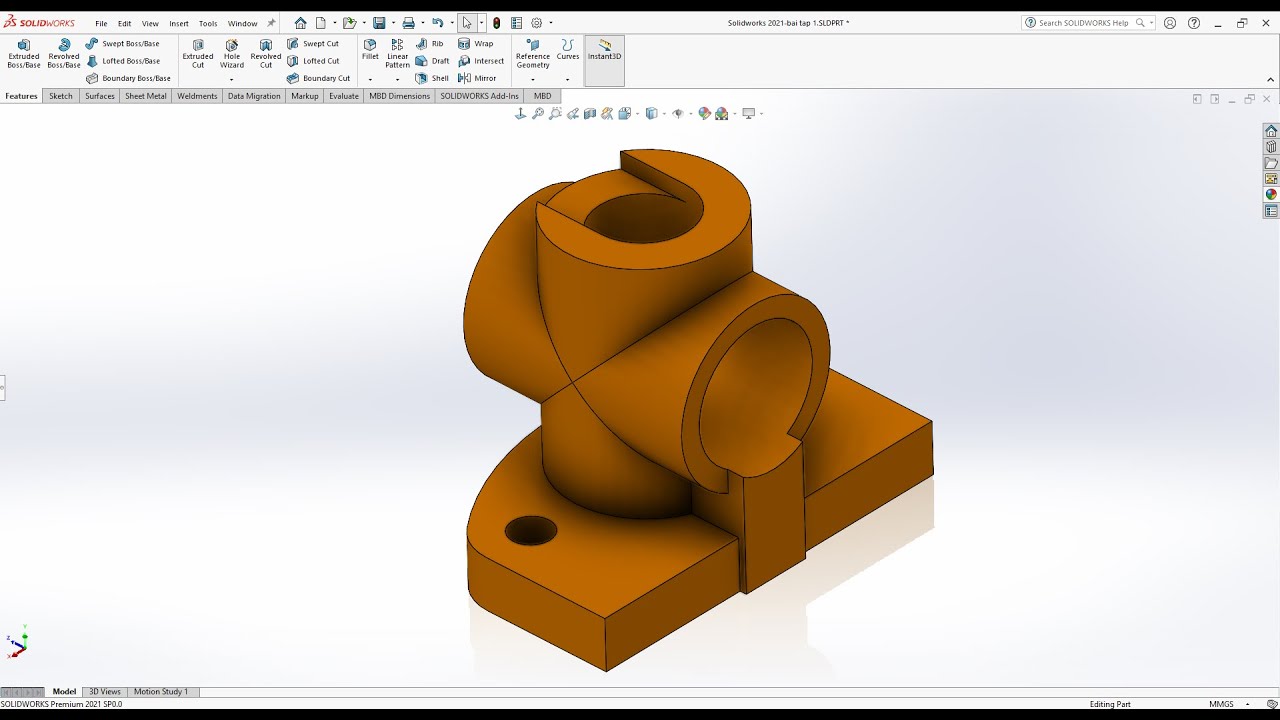
Task: Open the Options gear dropdown arrow
Action: pyautogui.click(x=551, y=23)
